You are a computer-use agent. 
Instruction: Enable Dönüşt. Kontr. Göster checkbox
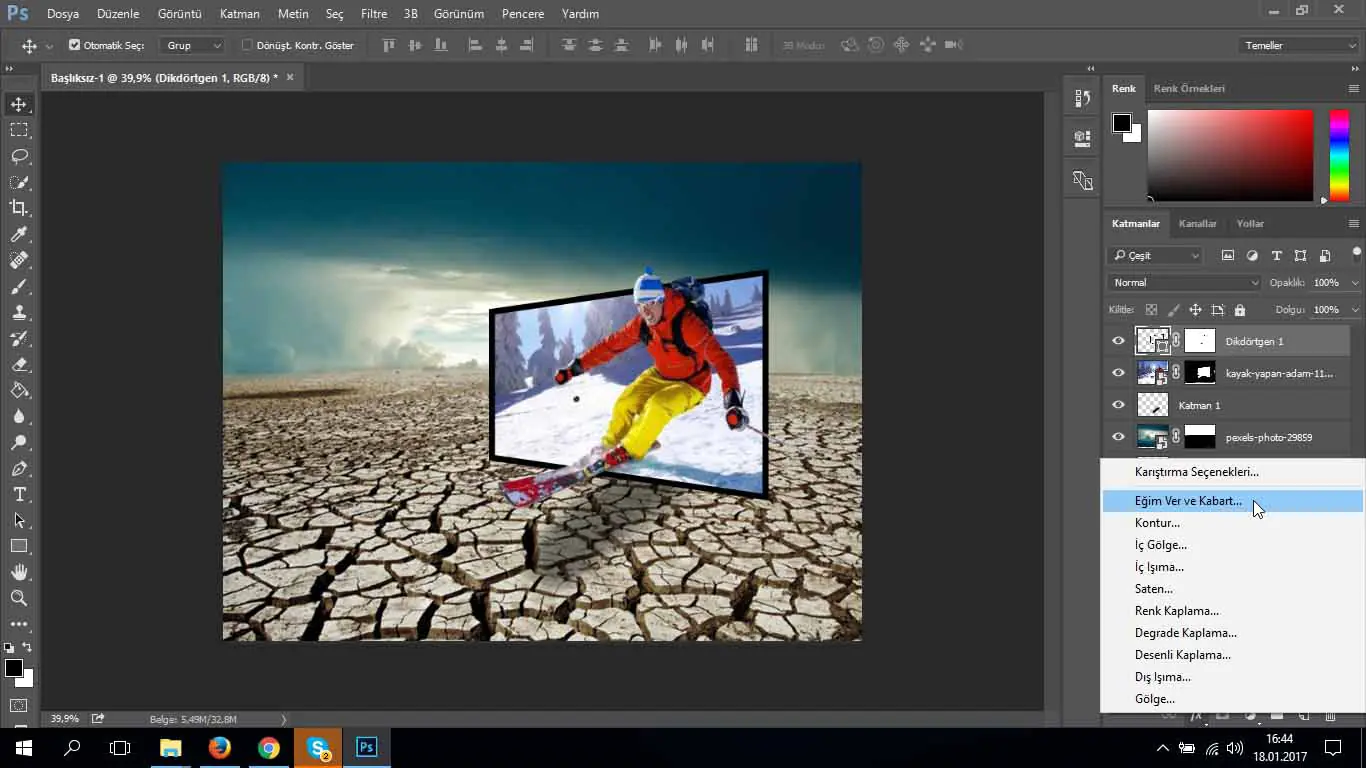click(x=247, y=45)
